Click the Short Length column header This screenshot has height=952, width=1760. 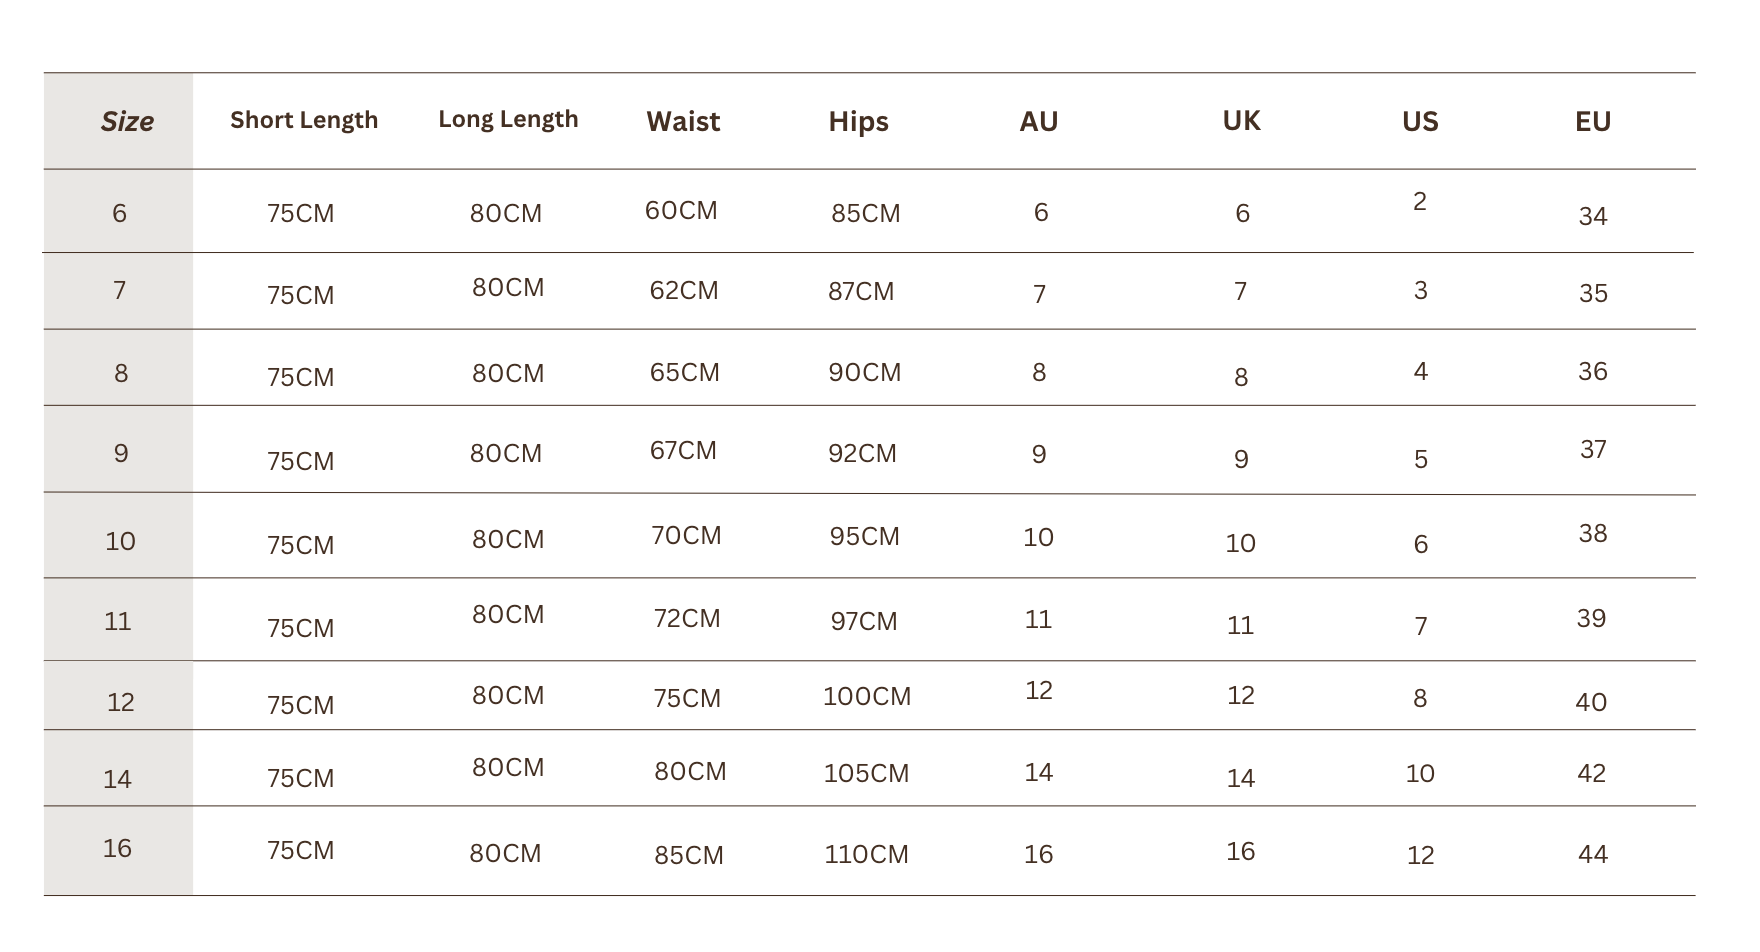coord(304,120)
